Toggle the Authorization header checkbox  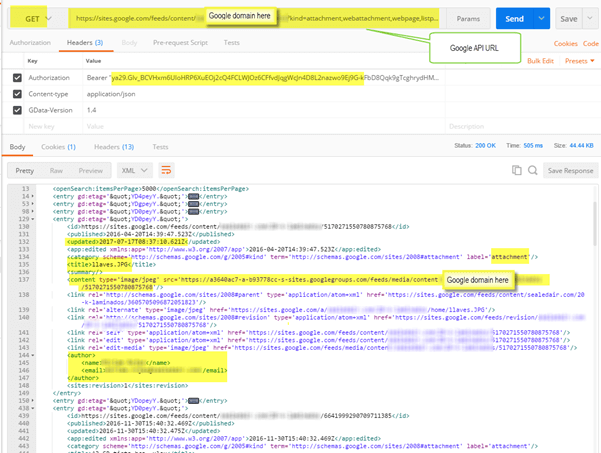tap(16, 77)
